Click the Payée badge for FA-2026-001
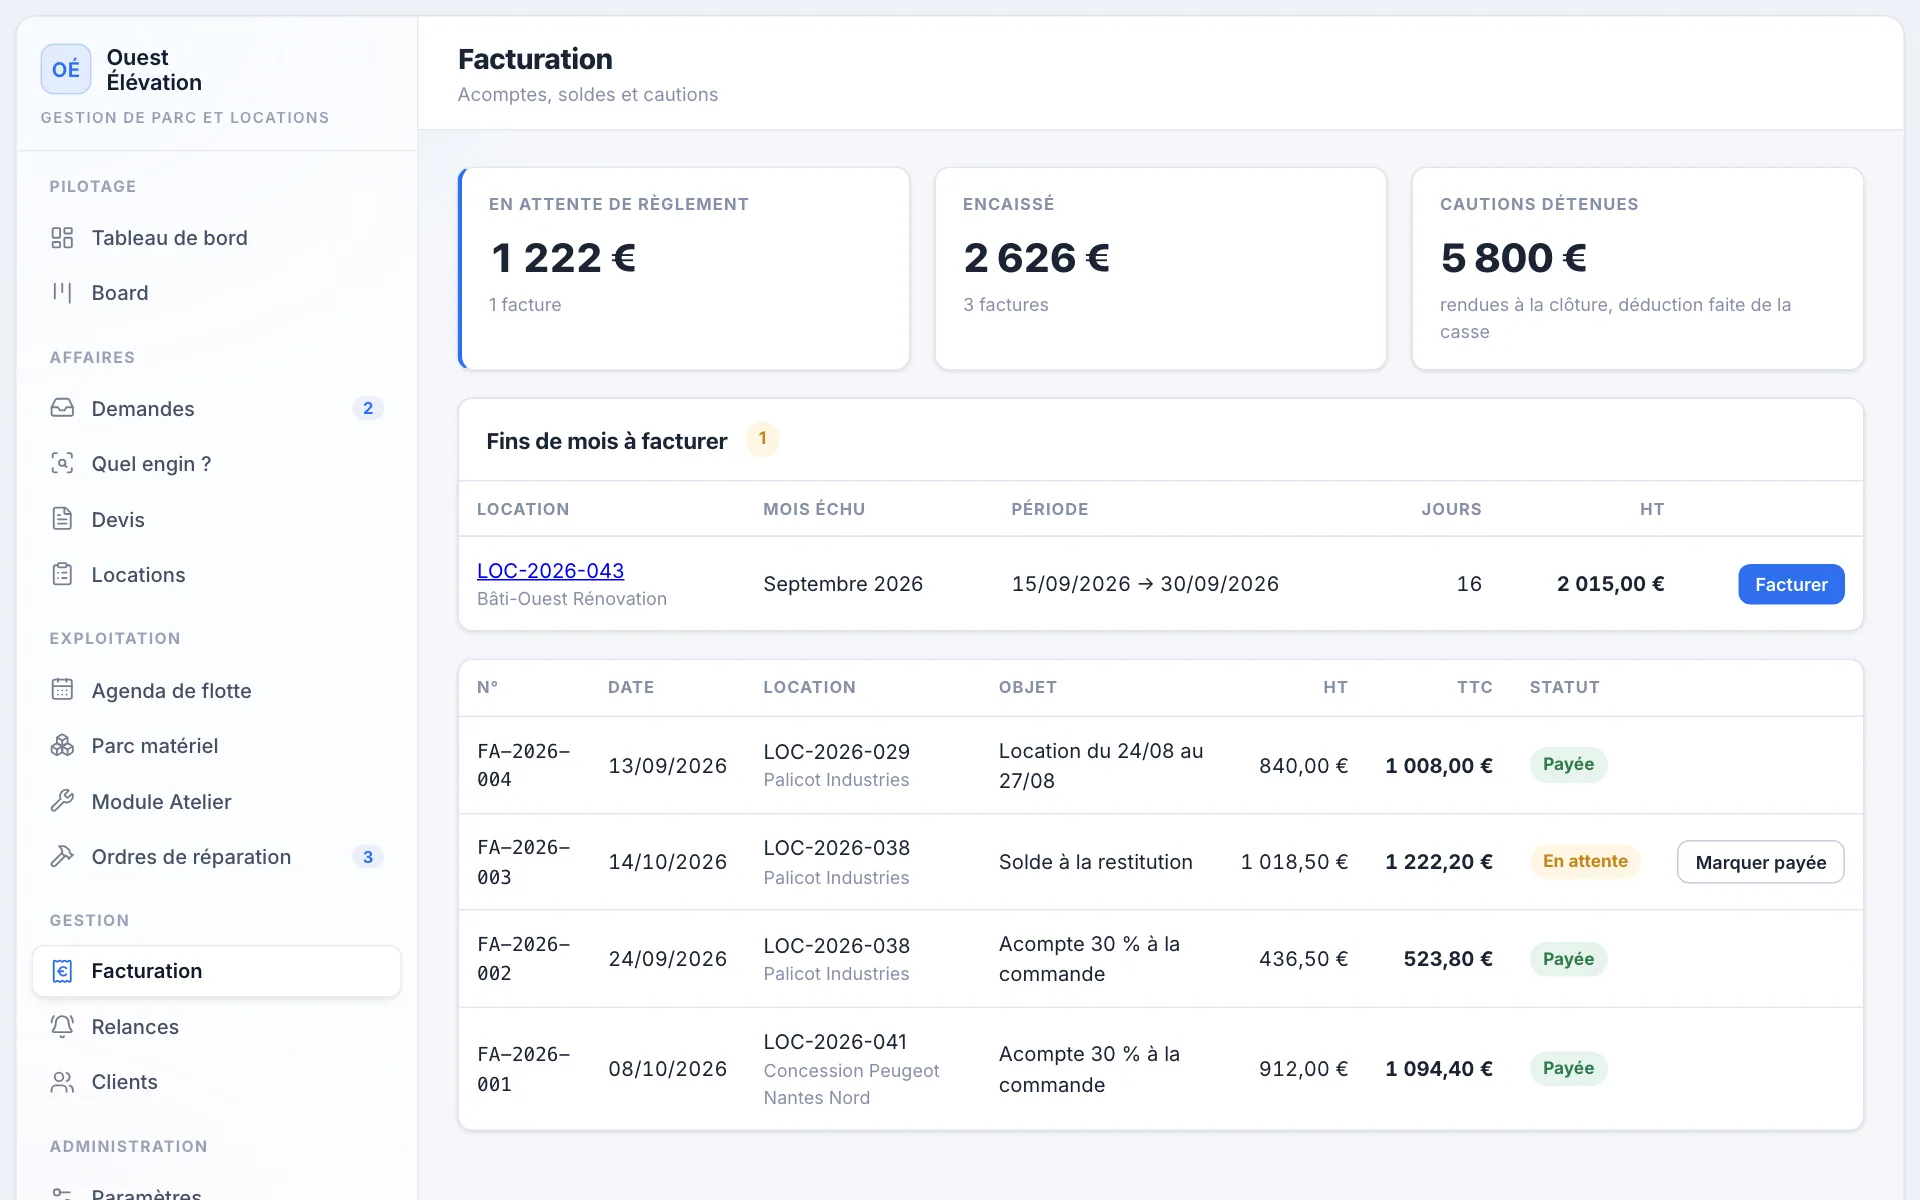Screen dimensions: 1920x1200 1568,1068
